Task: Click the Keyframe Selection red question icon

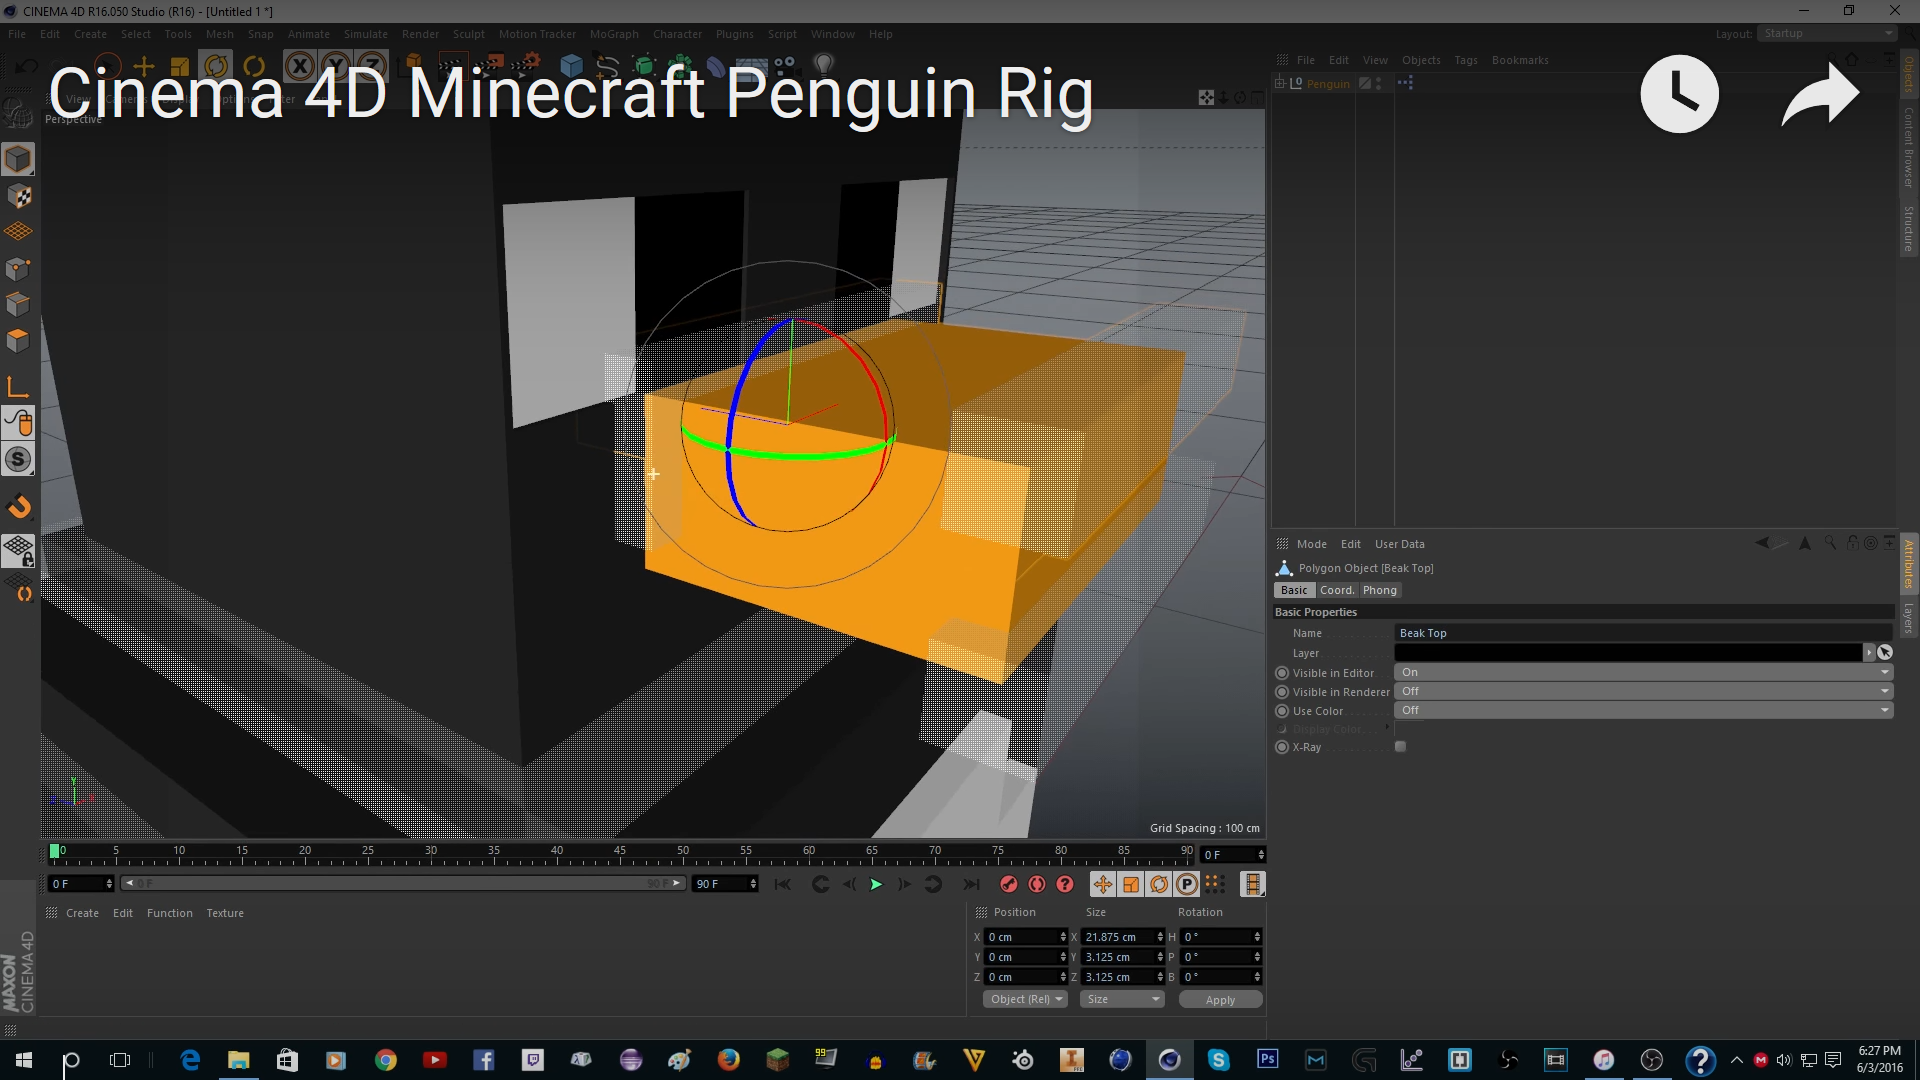Action: pyautogui.click(x=1065, y=884)
